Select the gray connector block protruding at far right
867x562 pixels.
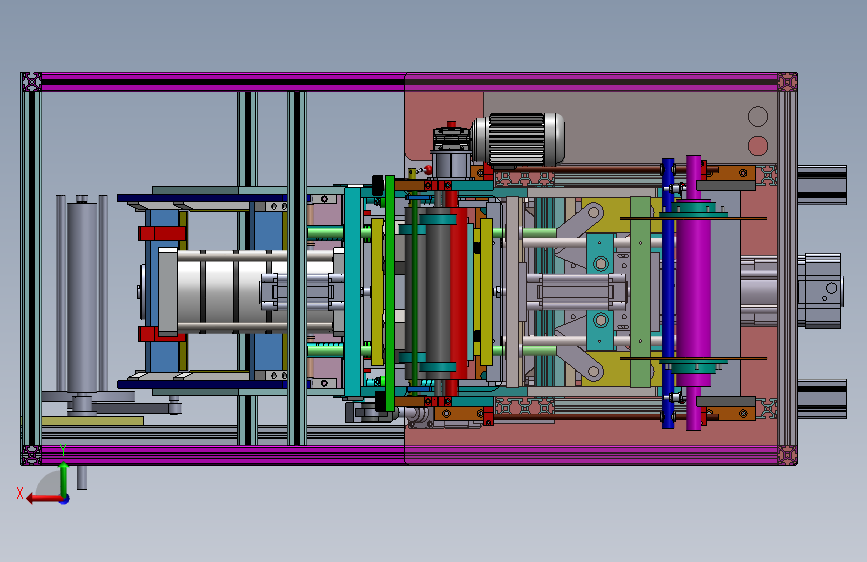click(820, 290)
